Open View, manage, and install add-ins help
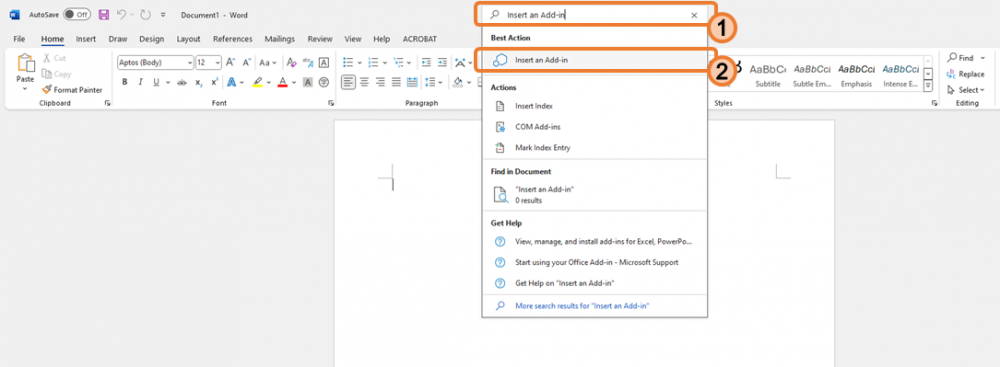Screen dimensions: 1000x367 coord(594,242)
